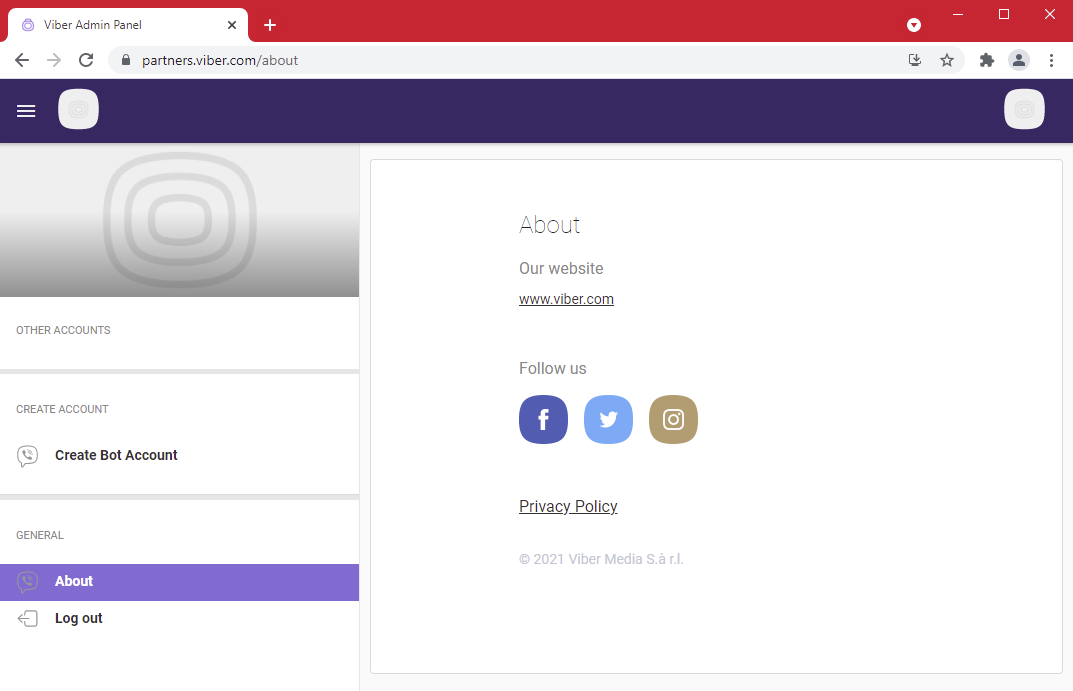Select the Viber phone icon beside Create Bot Account
1073x691 pixels.
27,455
